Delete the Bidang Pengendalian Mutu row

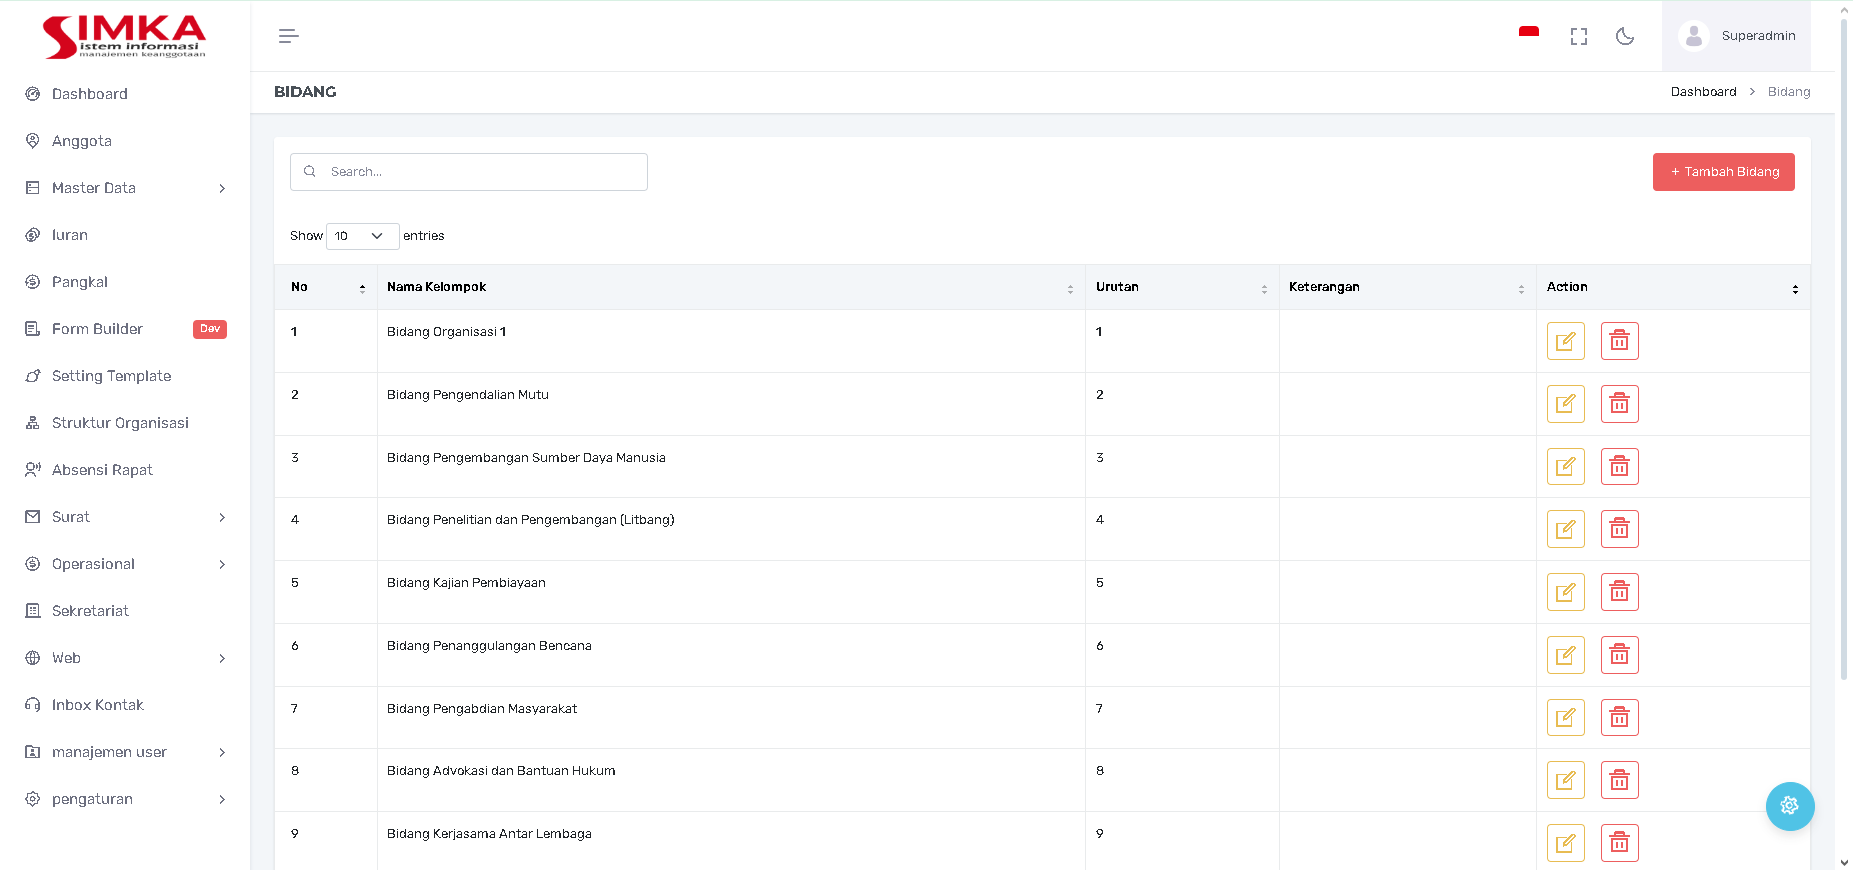point(1619,404)
